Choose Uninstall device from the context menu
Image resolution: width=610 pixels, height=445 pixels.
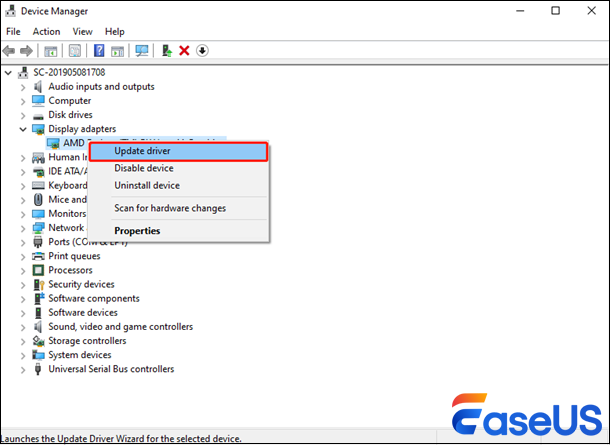pos(179,185)
